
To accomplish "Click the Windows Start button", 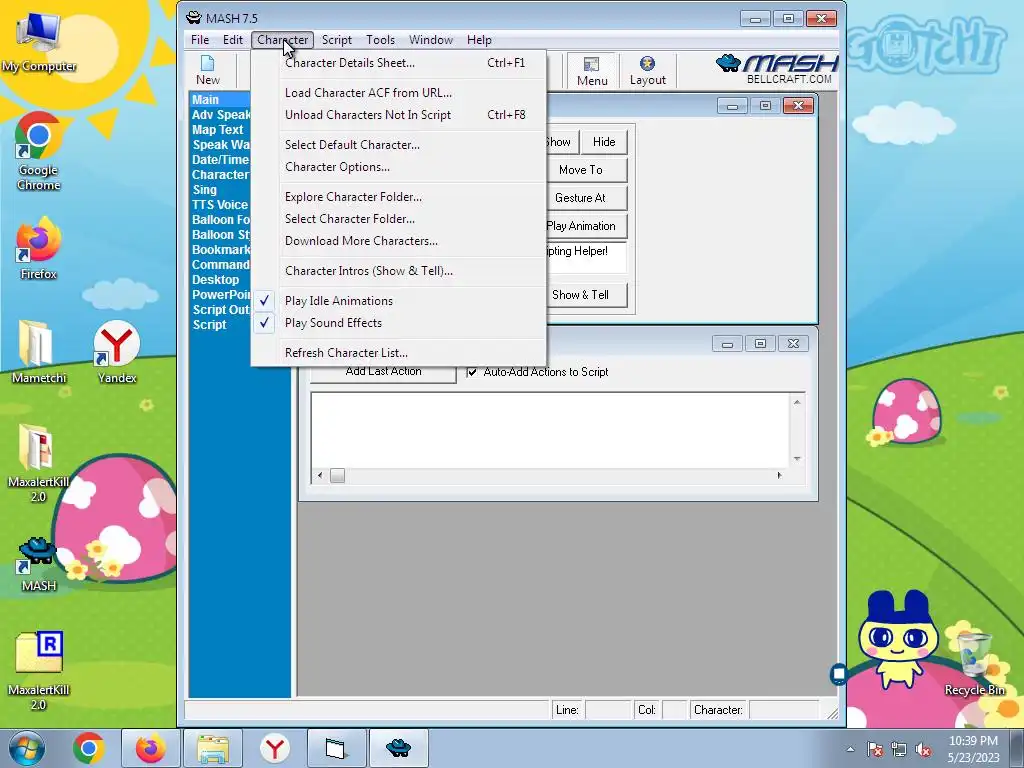I will click(x=27, y=748).
